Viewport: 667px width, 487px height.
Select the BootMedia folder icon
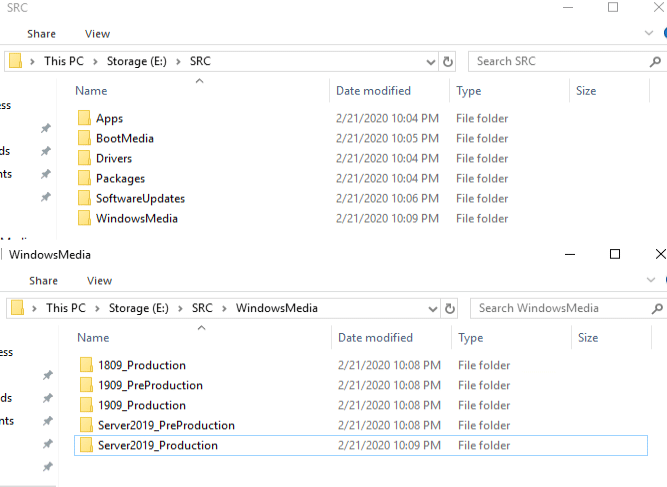pyautogui.click(x=84, y=139)
